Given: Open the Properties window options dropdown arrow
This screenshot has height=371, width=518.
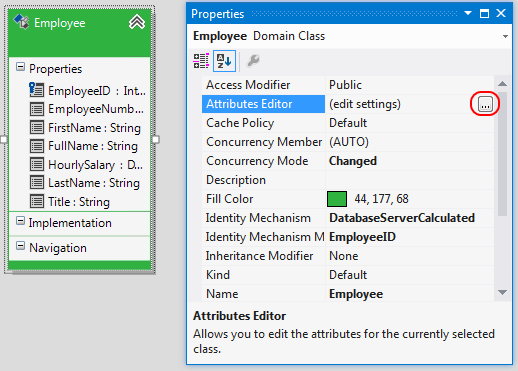Looking at the screenshot, I should pyautogui.click(x=468, y=13).
